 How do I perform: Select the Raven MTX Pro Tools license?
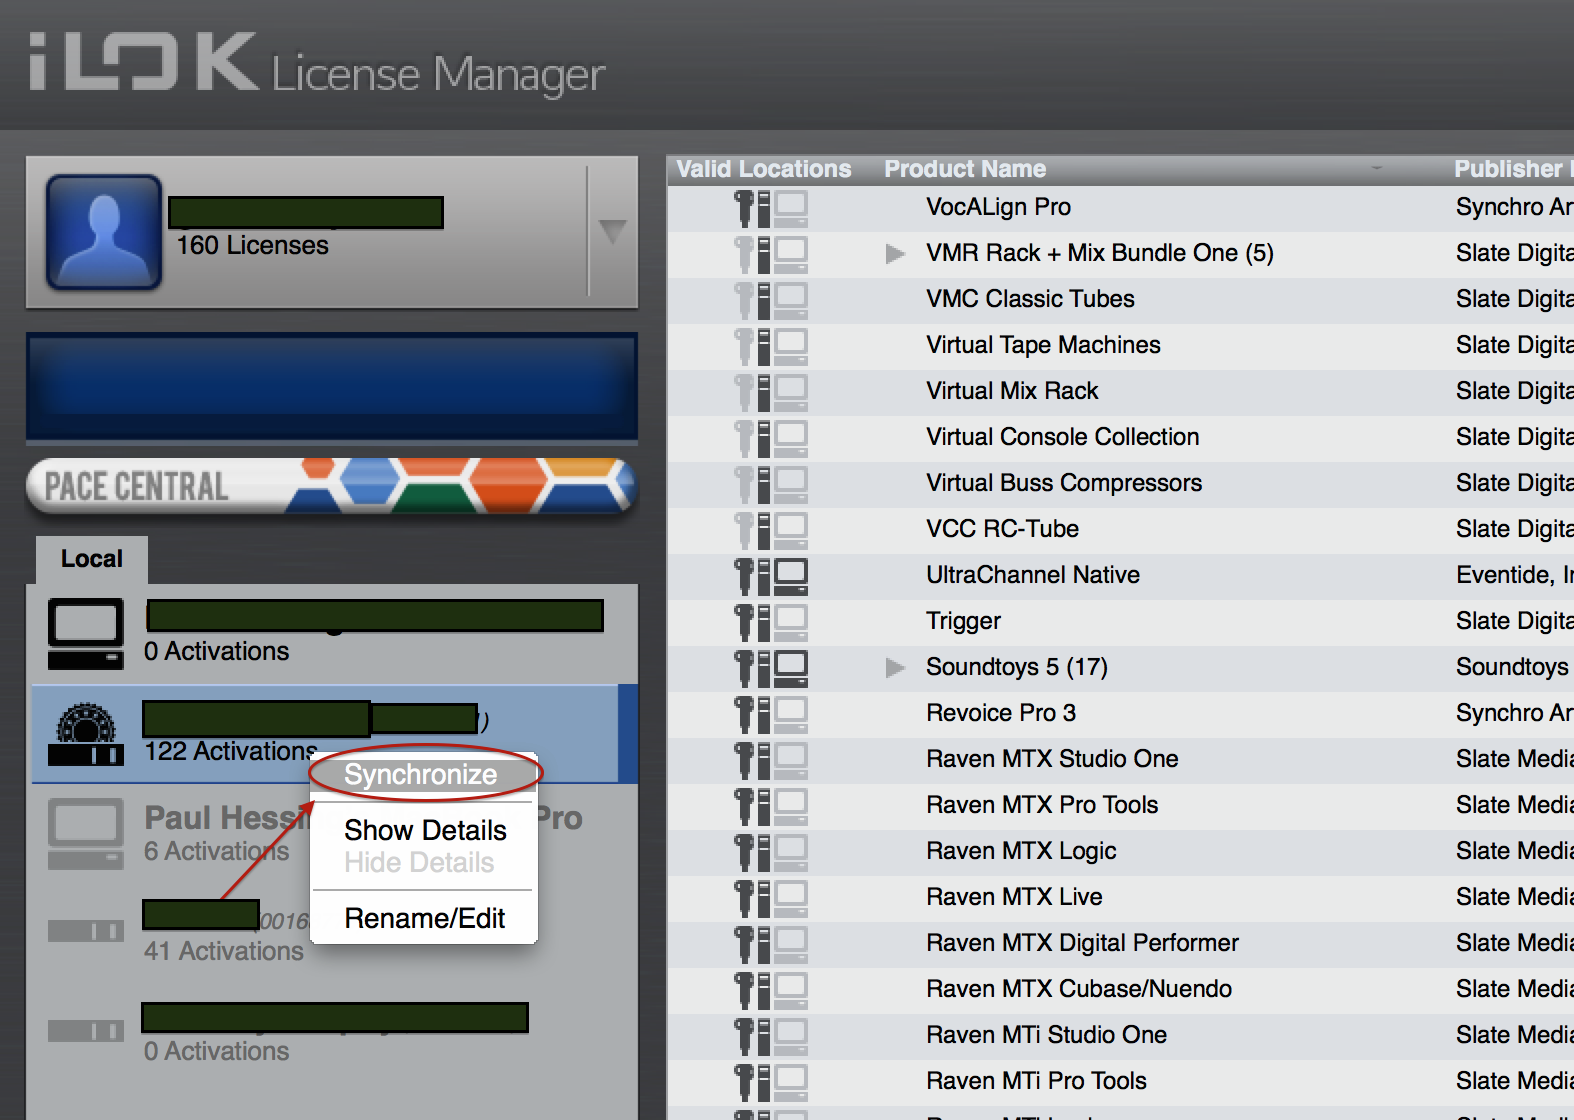click(1121, 806)
